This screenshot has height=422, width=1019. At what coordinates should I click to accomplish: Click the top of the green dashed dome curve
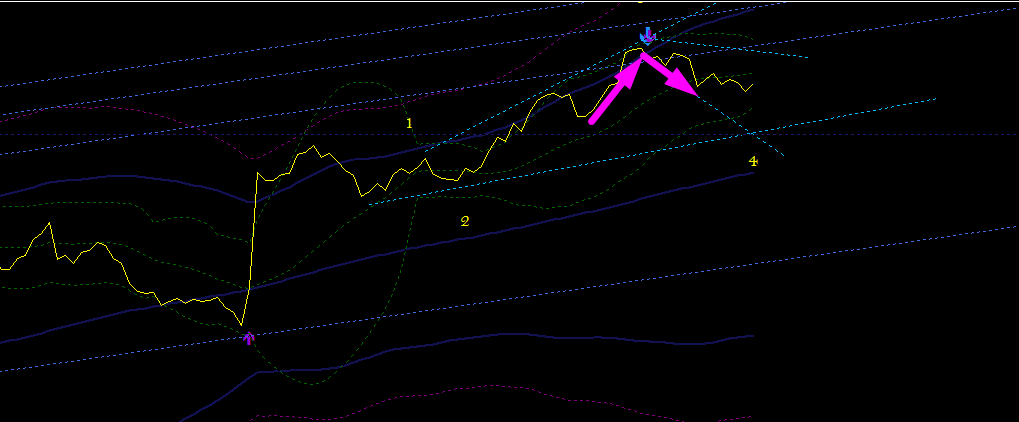359,83
